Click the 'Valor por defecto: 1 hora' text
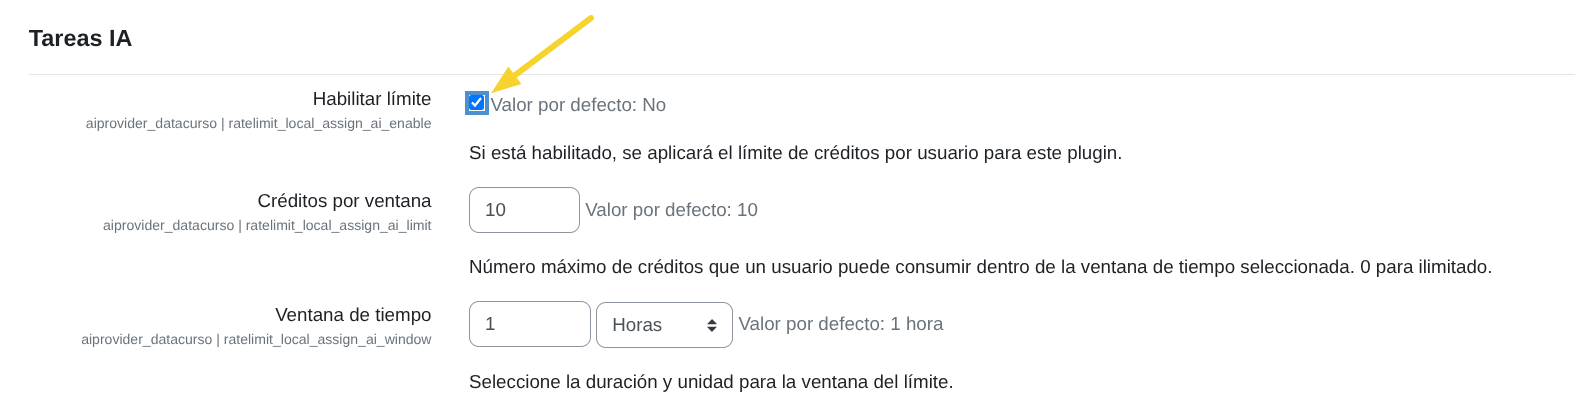The width and height of the screenshot is (1575, 410). [x=840, y=324]
